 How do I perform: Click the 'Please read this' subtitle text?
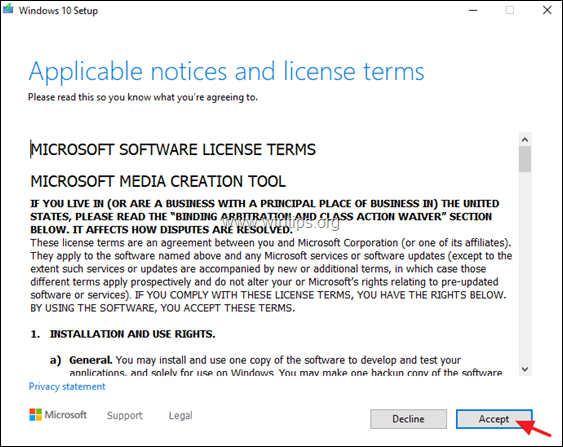coord(143,97)
